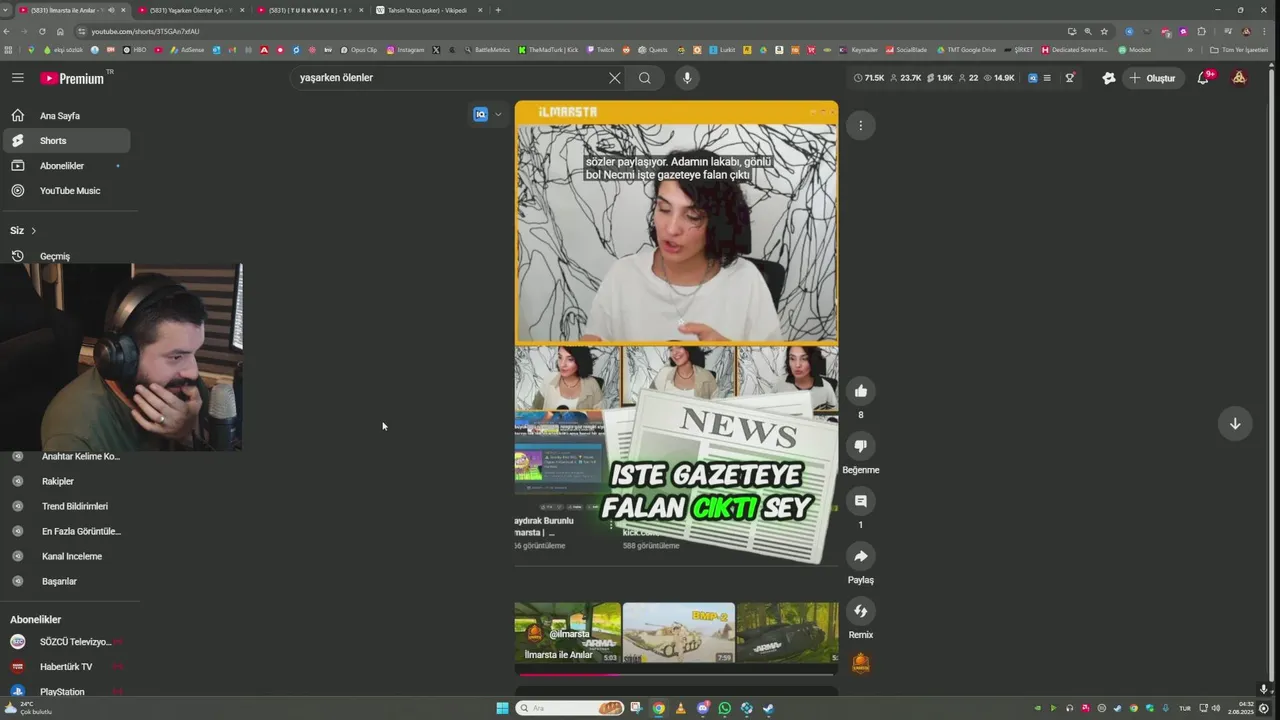Remix this Short
This screenshot has height=720, width=1280.
tap(860, 611)
